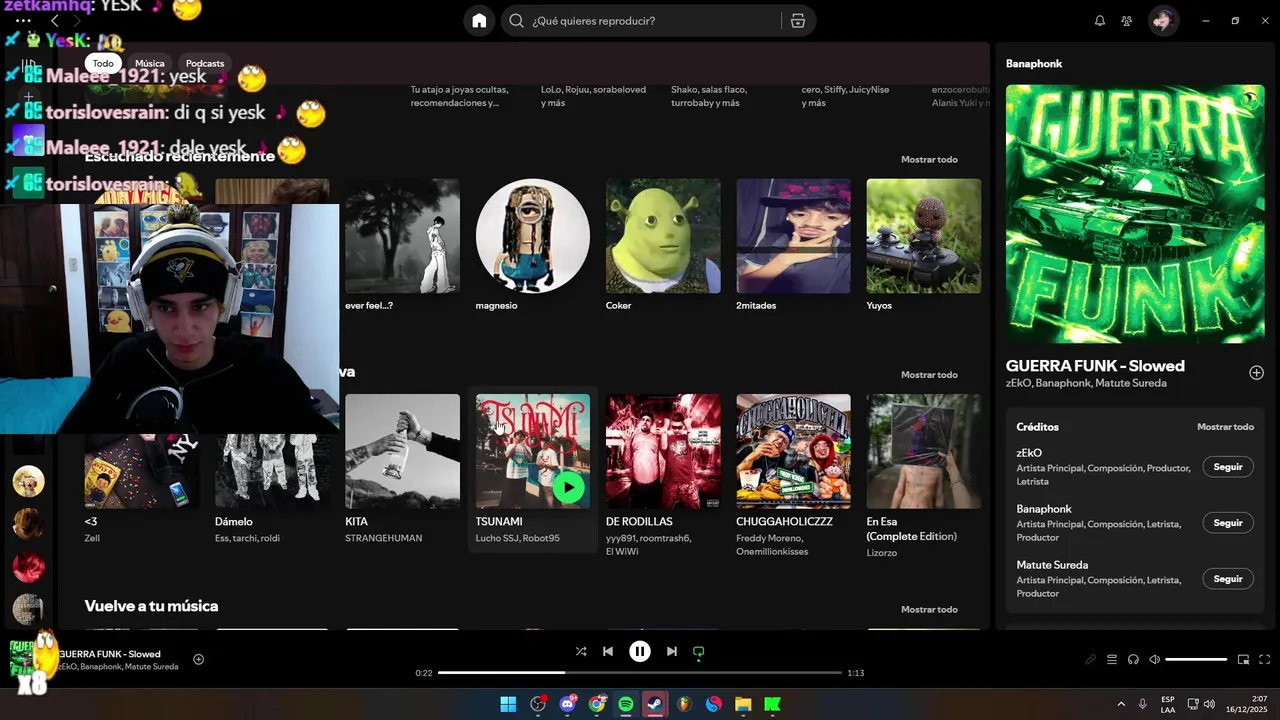Show all for Vuelve a tu música

(929, 610)
